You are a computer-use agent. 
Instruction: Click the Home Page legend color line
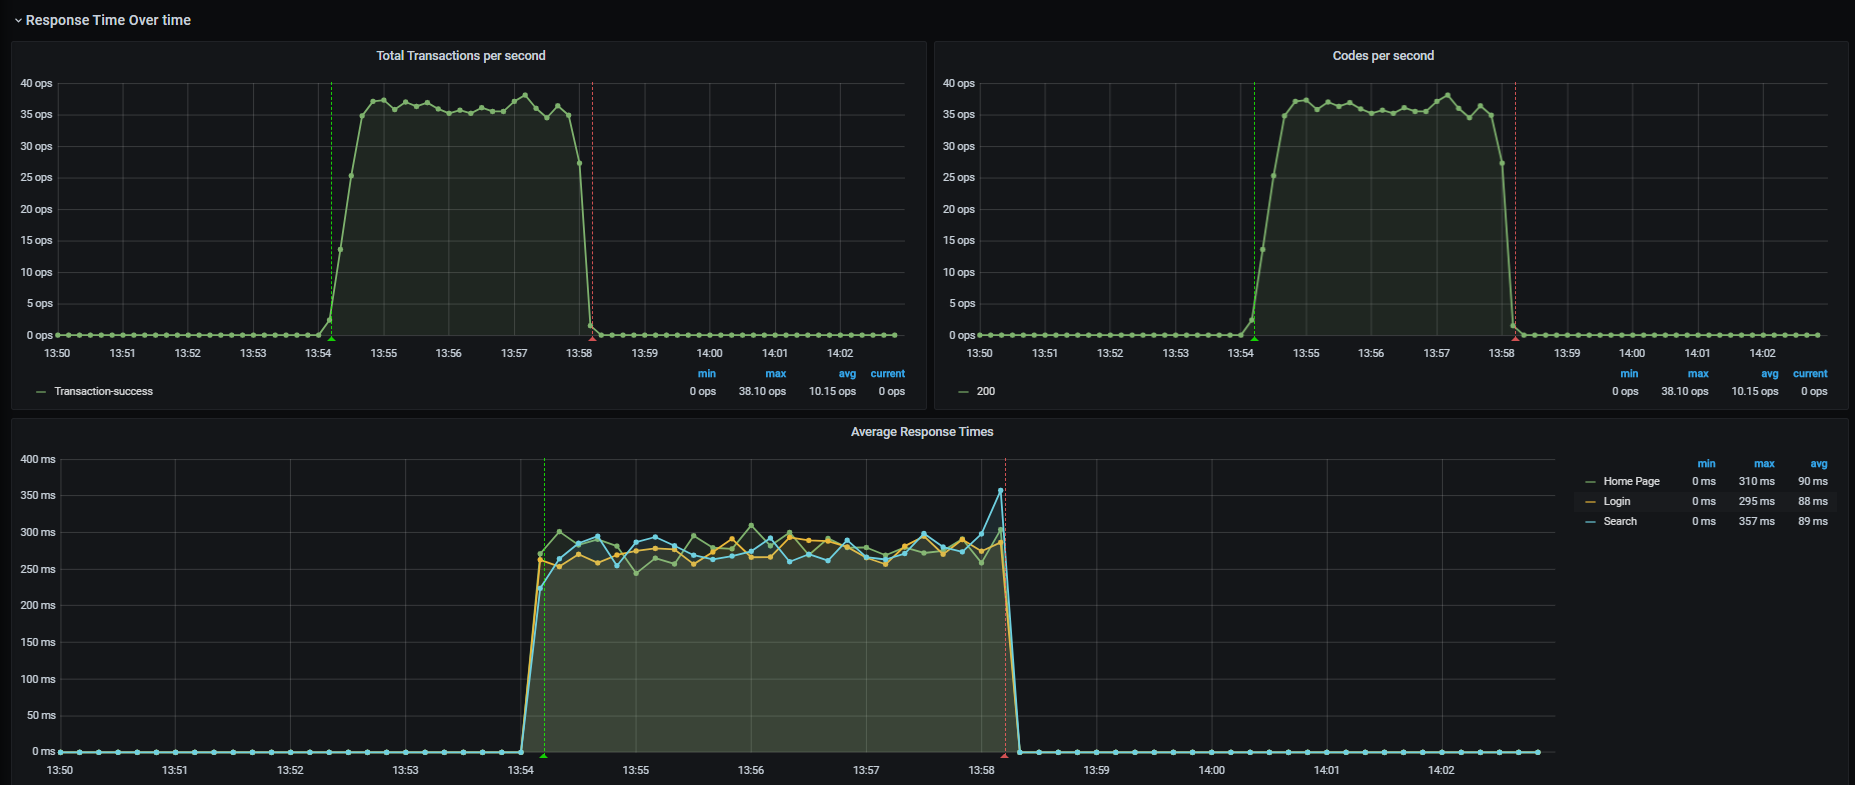coord(1591,482)
